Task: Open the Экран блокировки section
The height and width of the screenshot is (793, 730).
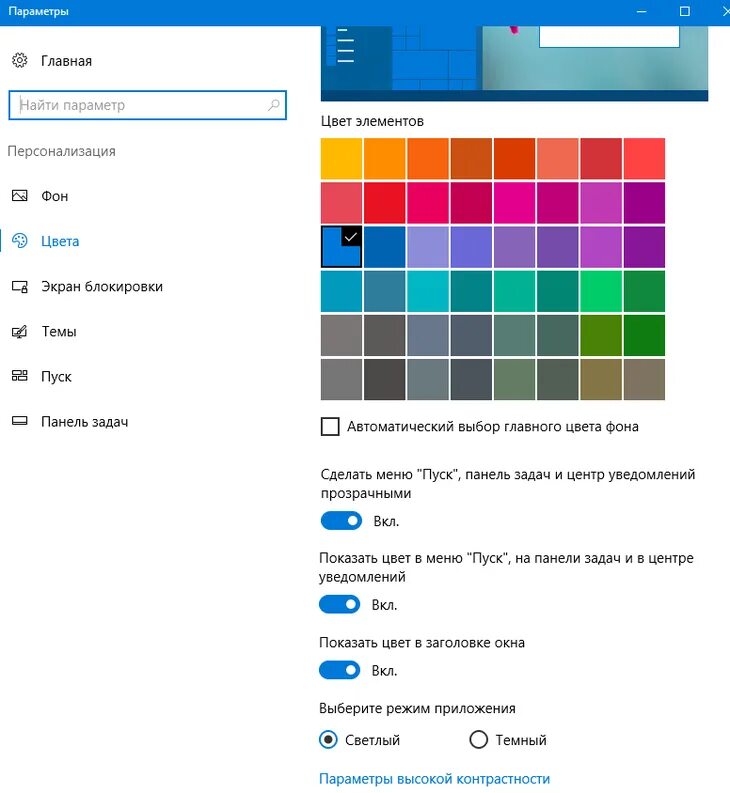Action: [101, 287]
